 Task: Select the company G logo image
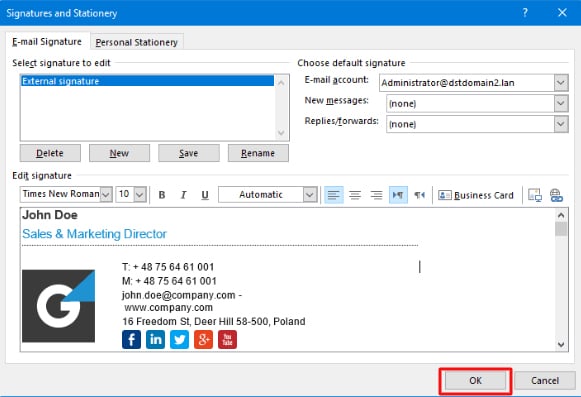59,306
